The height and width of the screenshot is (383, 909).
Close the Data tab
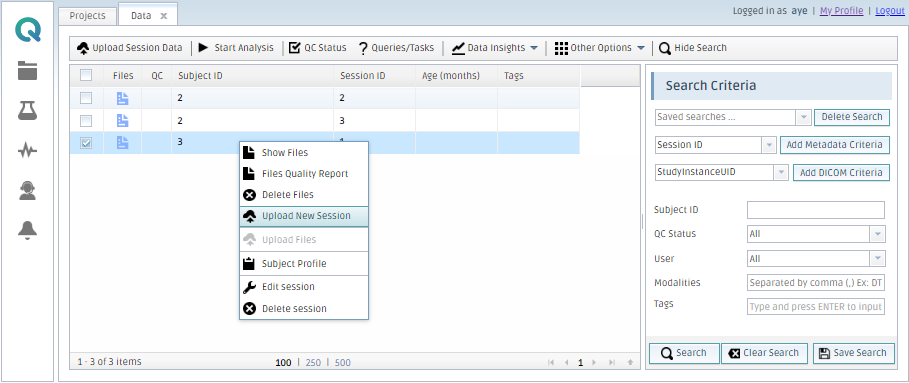163,16
